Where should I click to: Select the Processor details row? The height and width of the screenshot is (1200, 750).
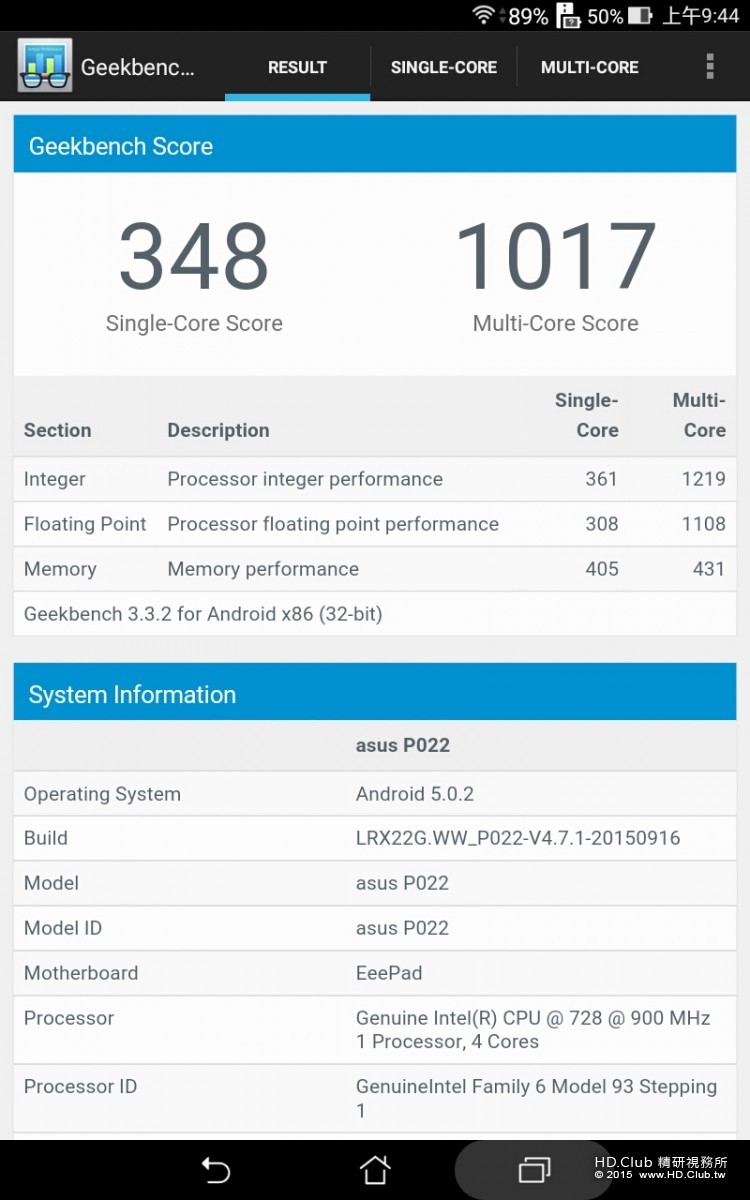[375, 1029]
